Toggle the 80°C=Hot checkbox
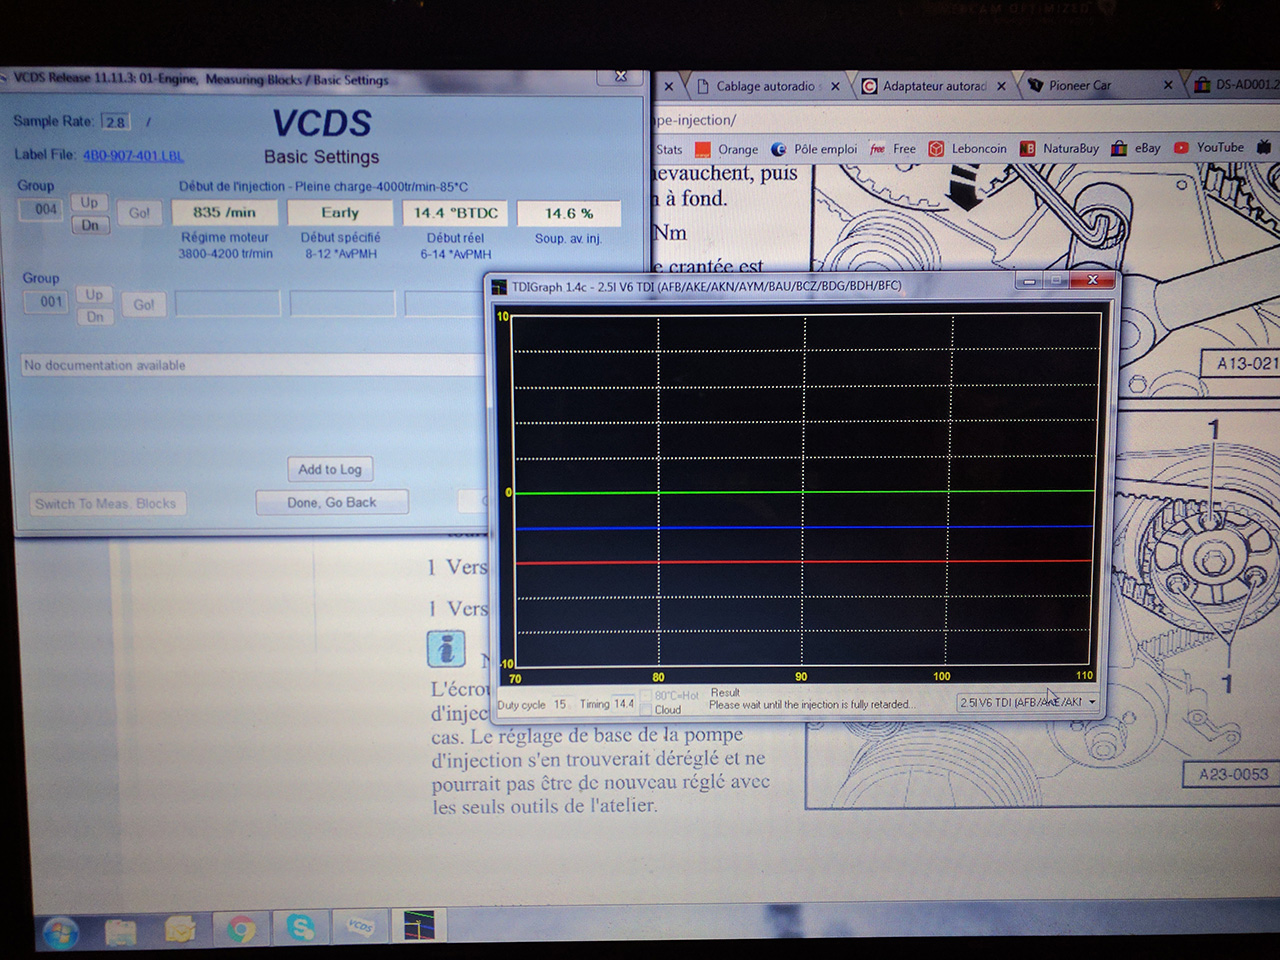Viewport: 1280px width, 960px height. (646, 696)
